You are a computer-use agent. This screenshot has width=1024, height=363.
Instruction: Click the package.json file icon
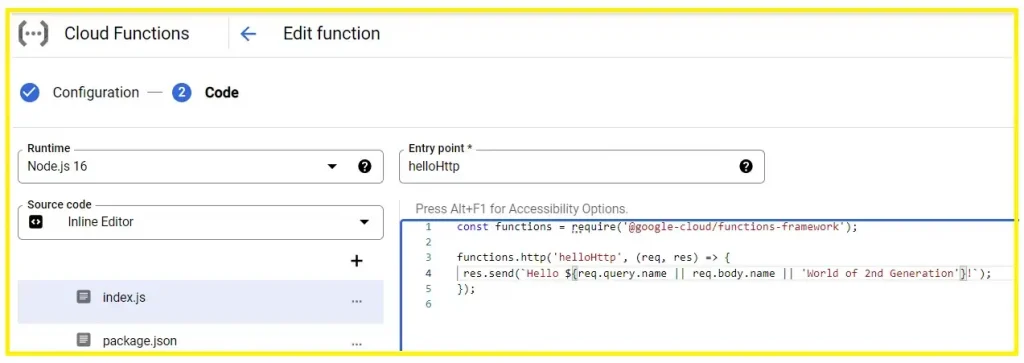point(84,340)
